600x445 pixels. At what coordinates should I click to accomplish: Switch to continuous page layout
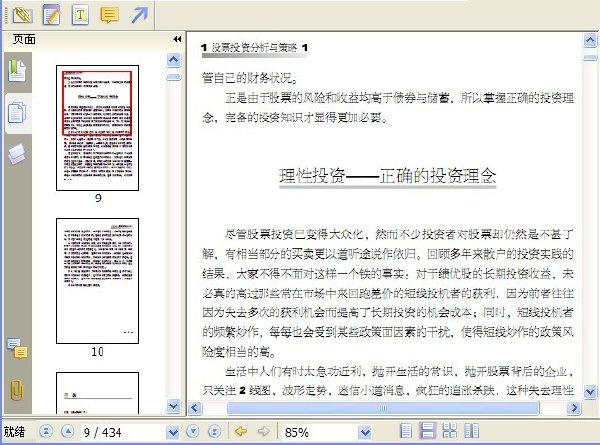(x=427, y=431)
